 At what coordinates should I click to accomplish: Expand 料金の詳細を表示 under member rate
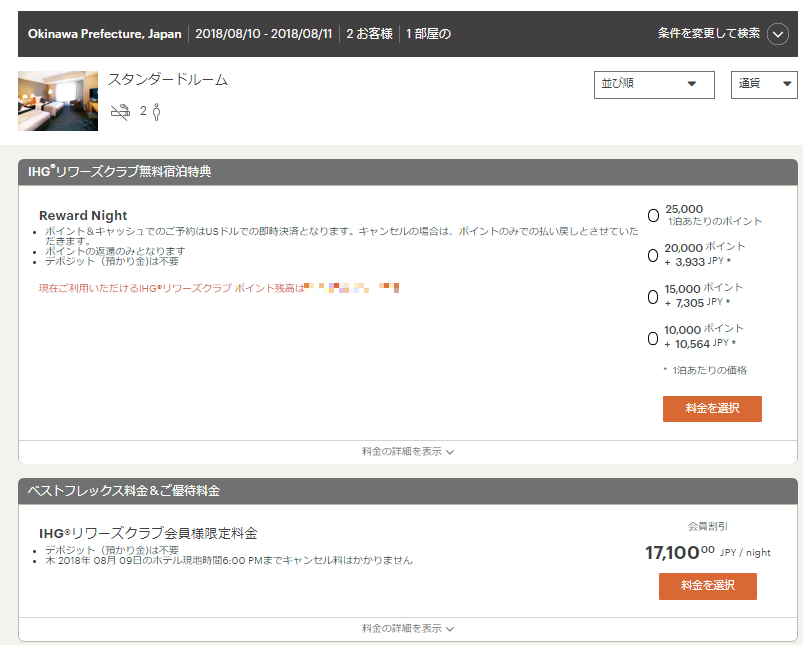click(408, 629)
